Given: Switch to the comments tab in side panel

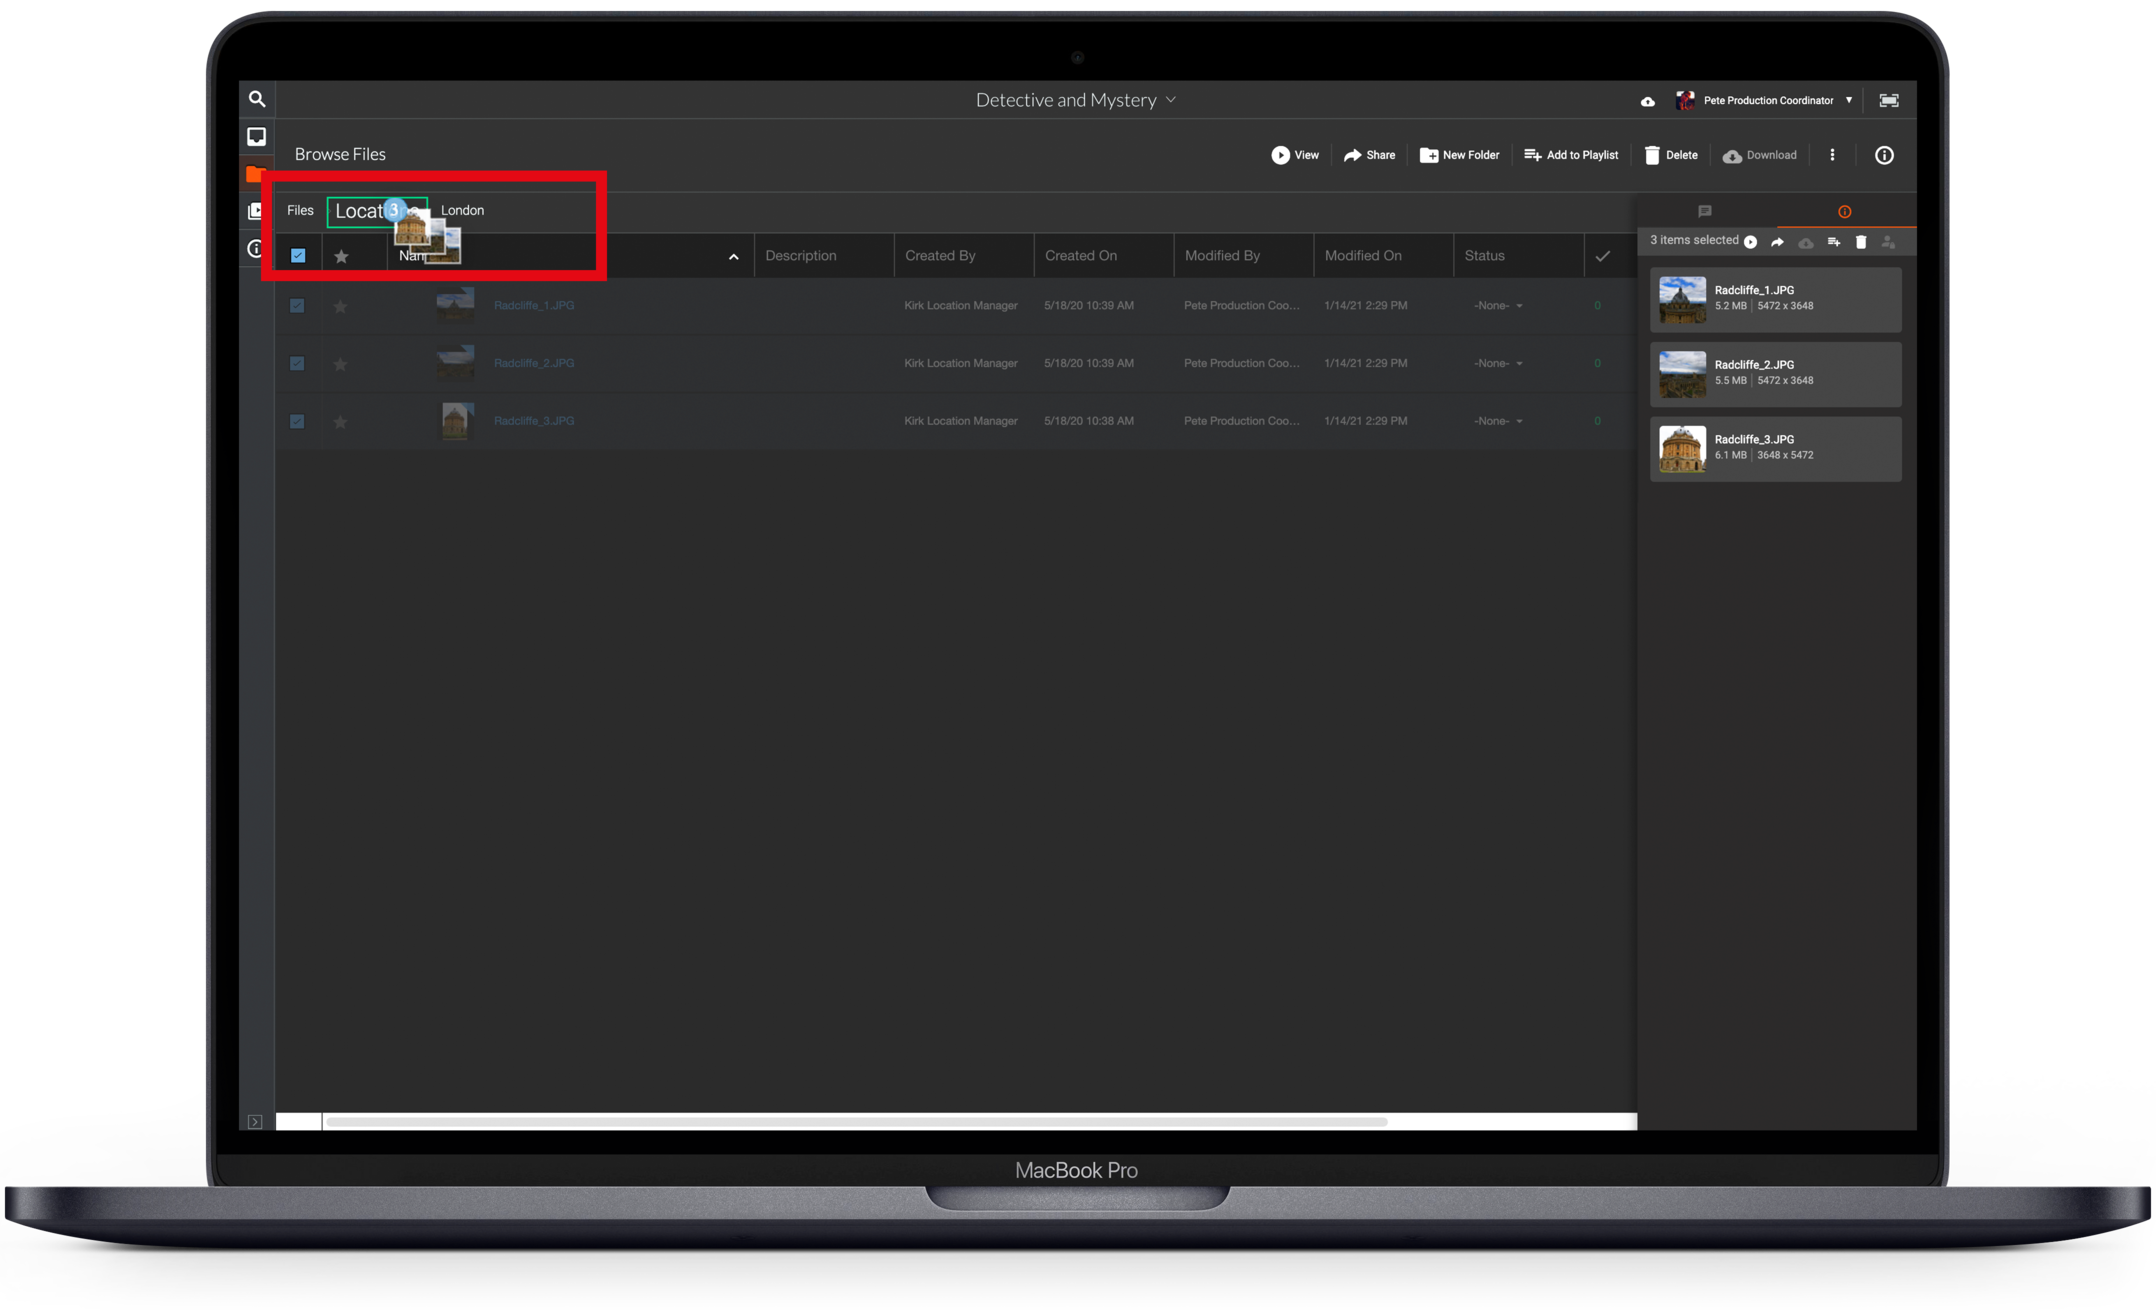Looking at the screenshot, I should [1705, 211].
